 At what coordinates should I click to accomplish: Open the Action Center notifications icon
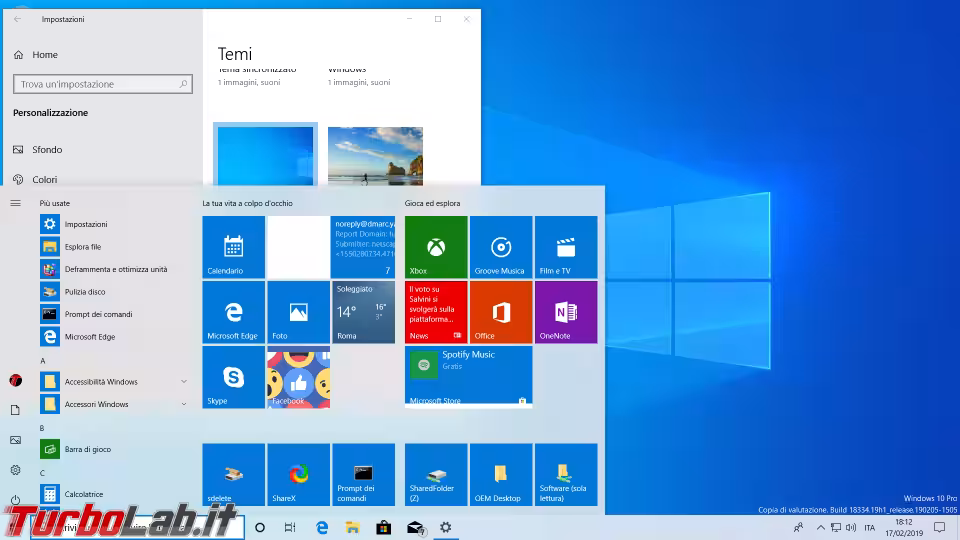pos(940,527)
